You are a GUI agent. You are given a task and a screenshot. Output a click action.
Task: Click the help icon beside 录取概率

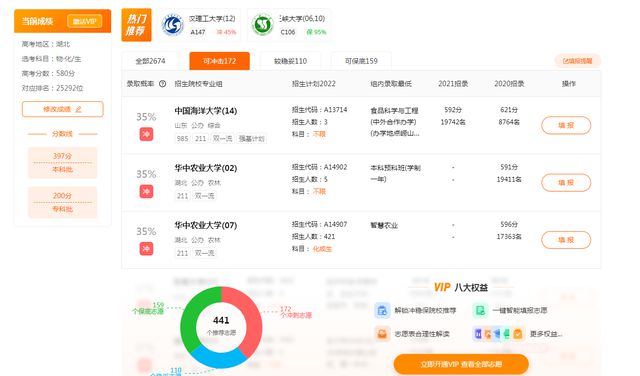162,84
